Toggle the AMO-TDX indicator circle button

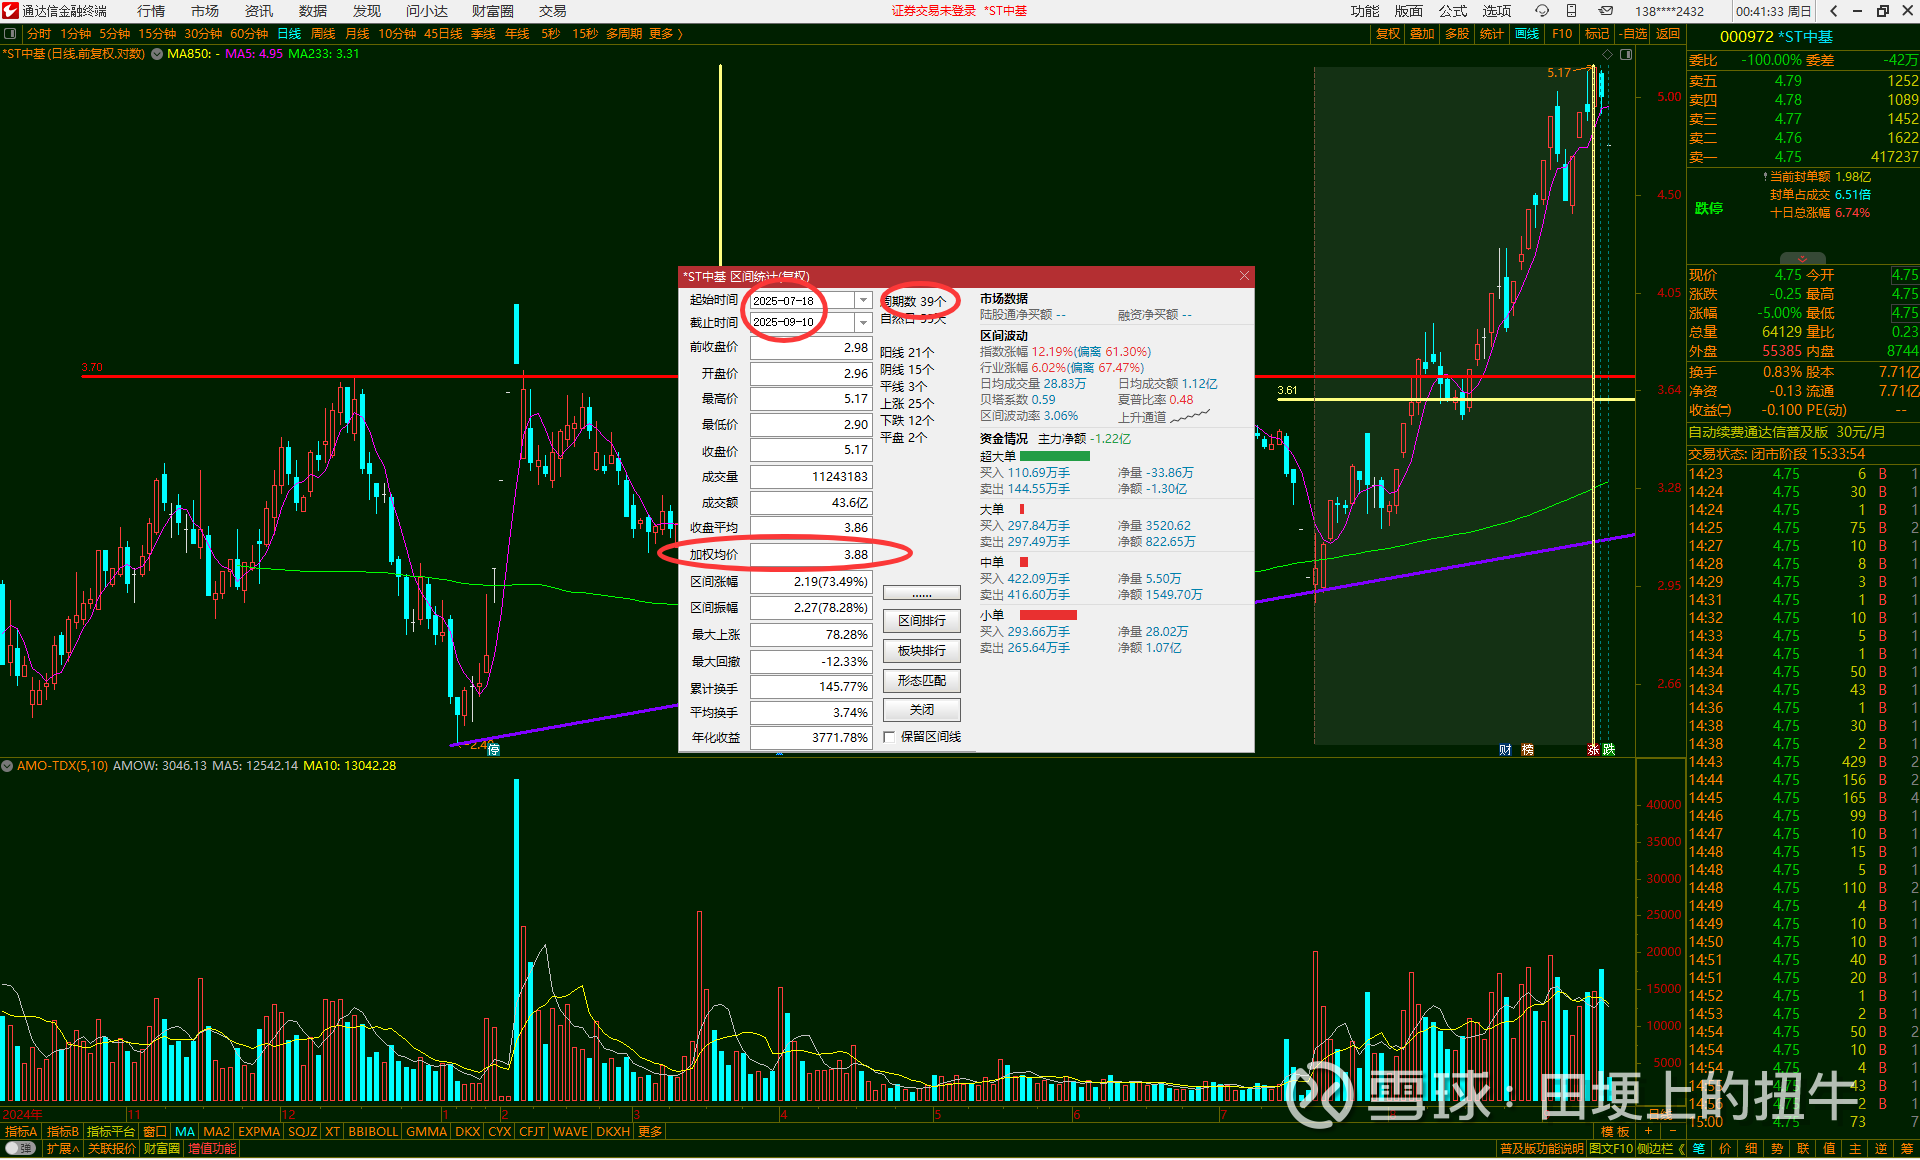point(8,766)
